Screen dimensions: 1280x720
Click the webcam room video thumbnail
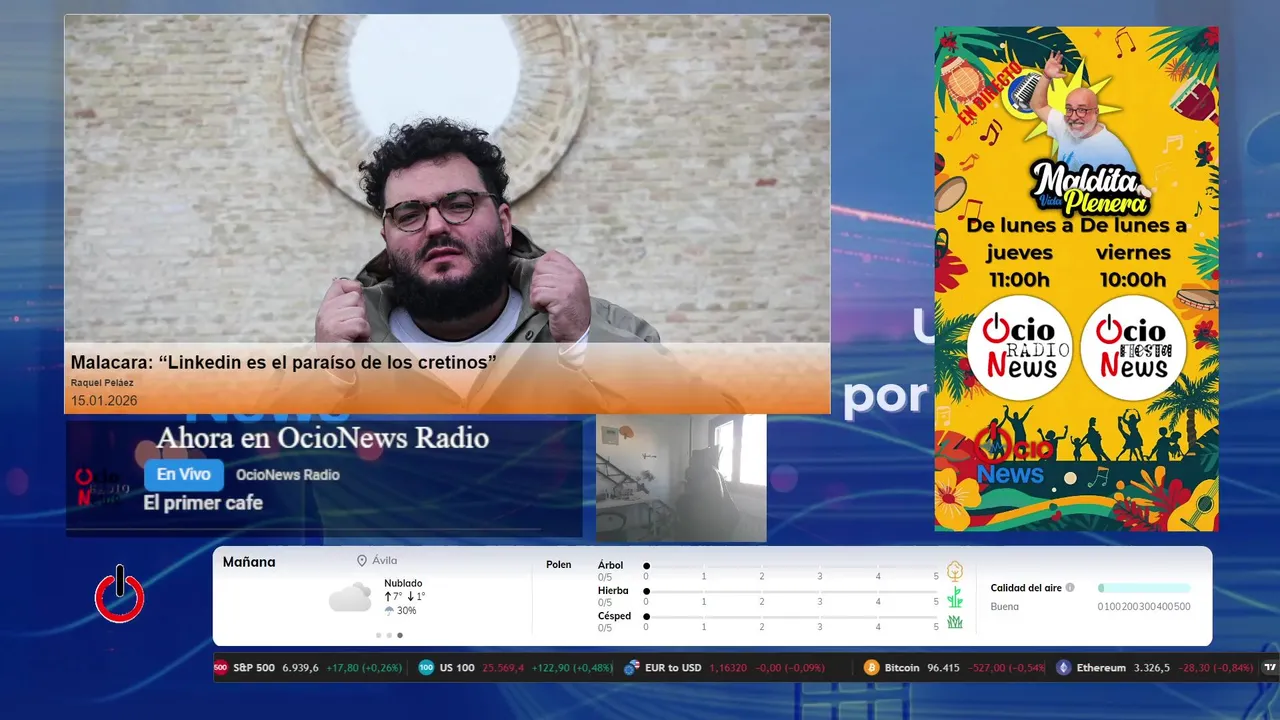click(681, 478)
